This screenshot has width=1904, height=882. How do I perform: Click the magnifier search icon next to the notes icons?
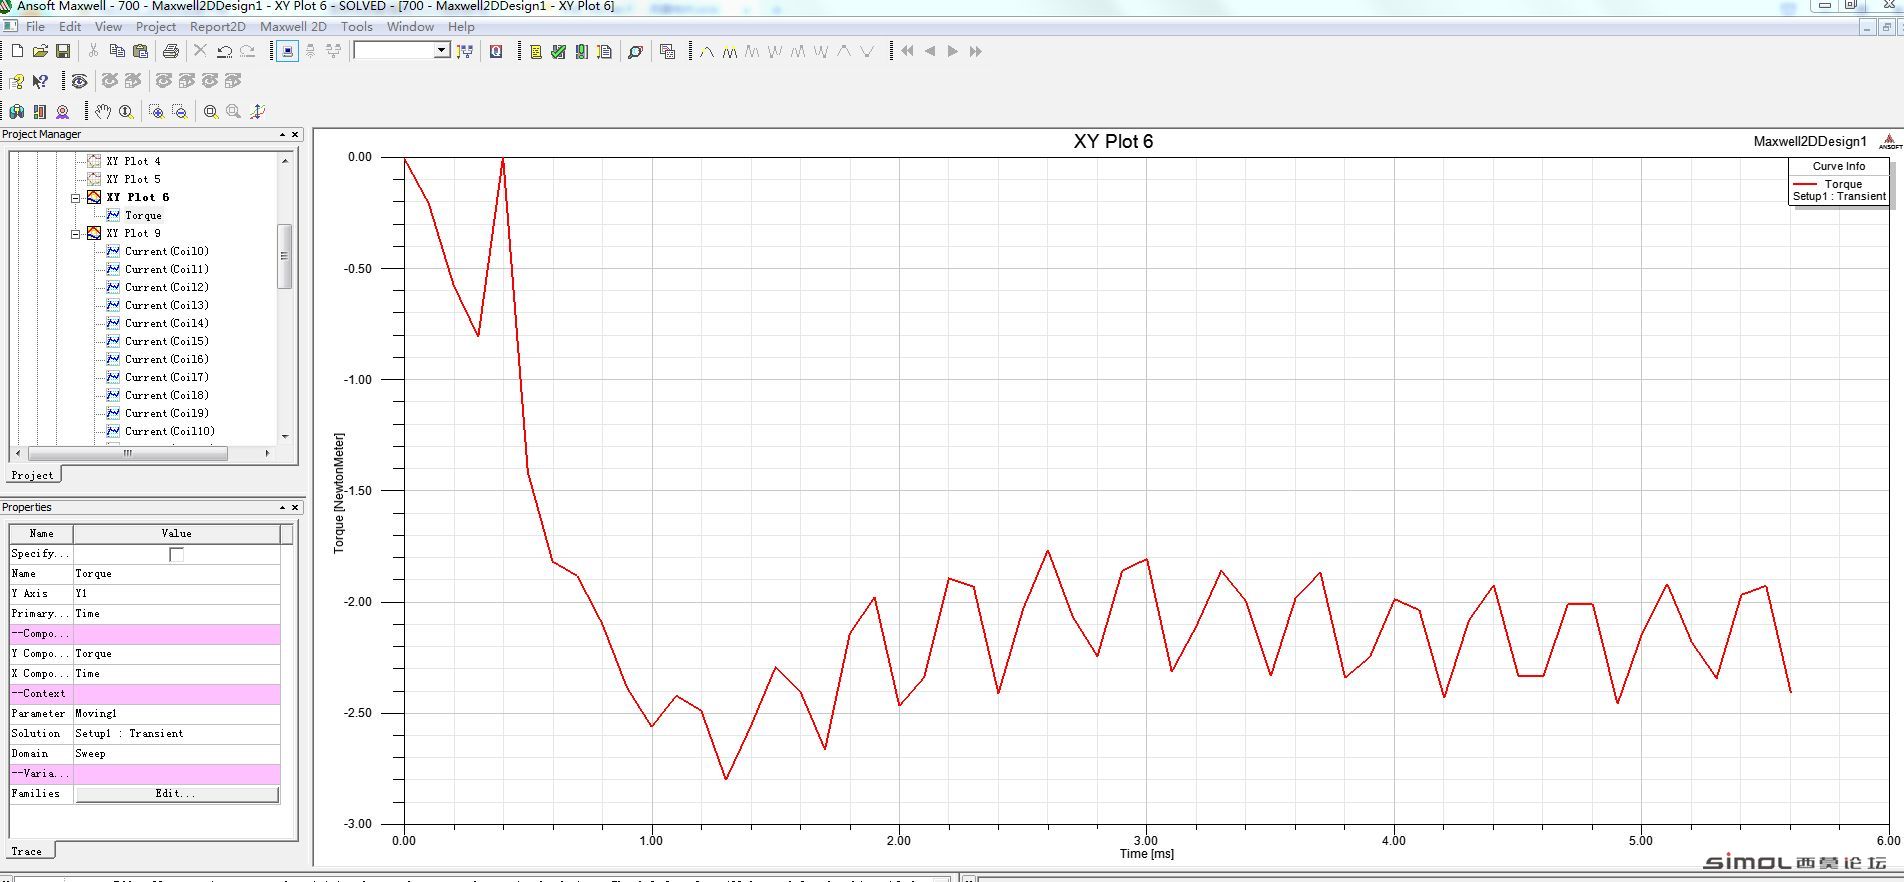point(635,51)
